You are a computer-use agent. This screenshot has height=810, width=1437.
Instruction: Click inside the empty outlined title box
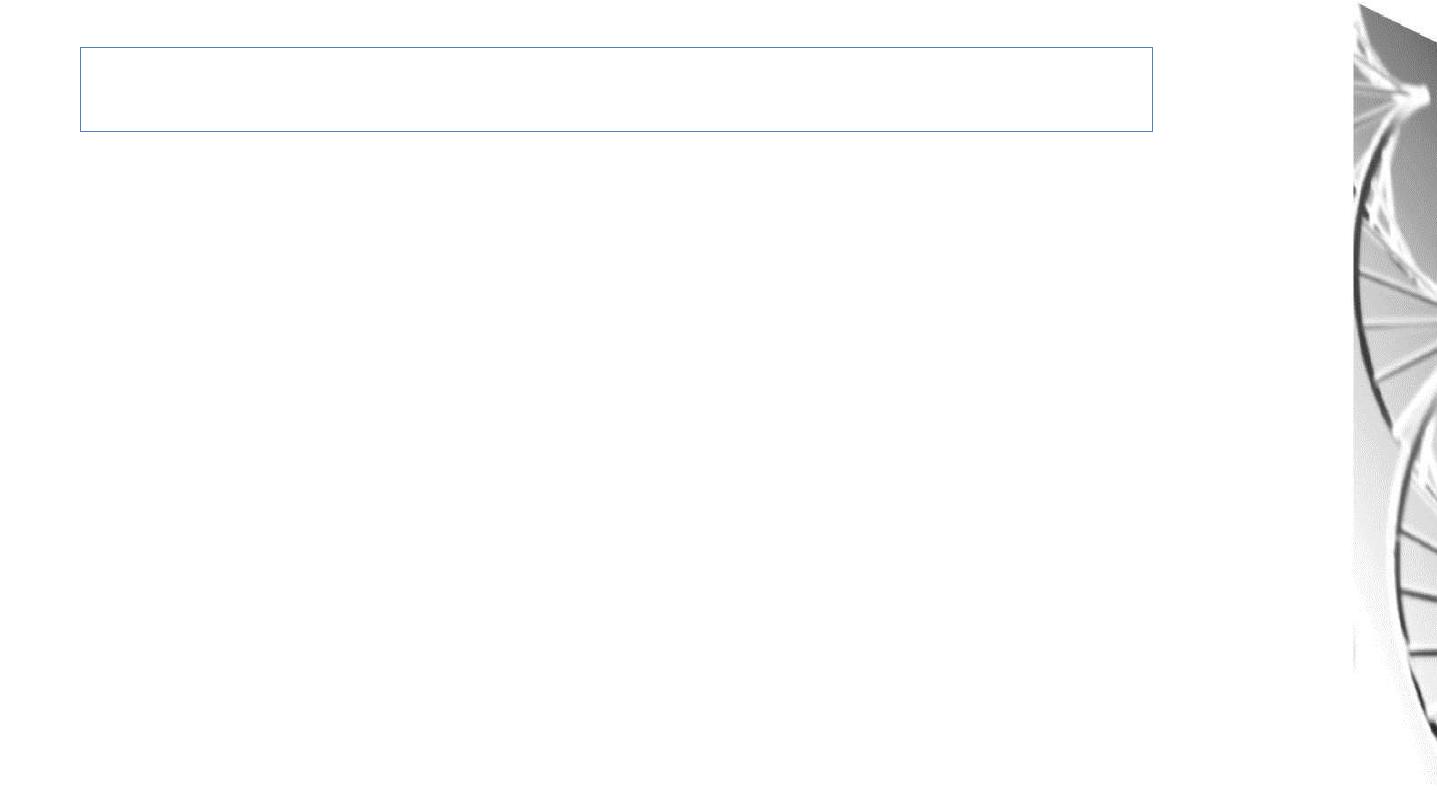616,89
